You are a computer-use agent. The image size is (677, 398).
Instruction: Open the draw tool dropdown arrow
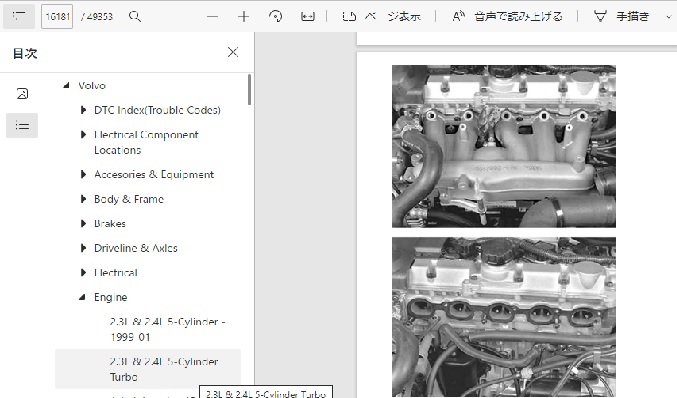tap(668, 17)
